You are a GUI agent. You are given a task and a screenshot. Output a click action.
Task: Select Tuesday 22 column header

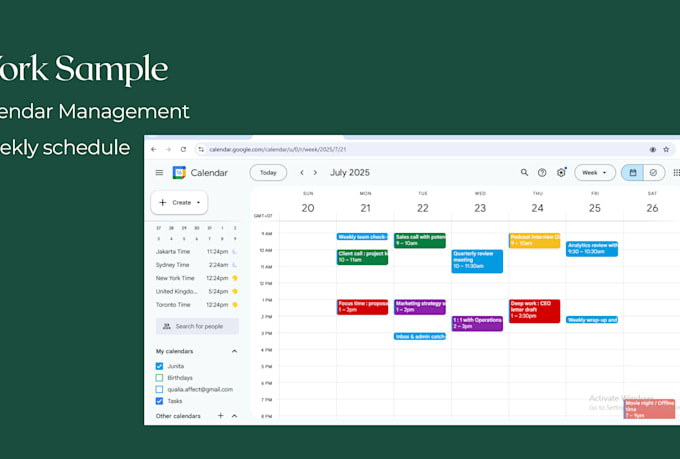(423, 203)
